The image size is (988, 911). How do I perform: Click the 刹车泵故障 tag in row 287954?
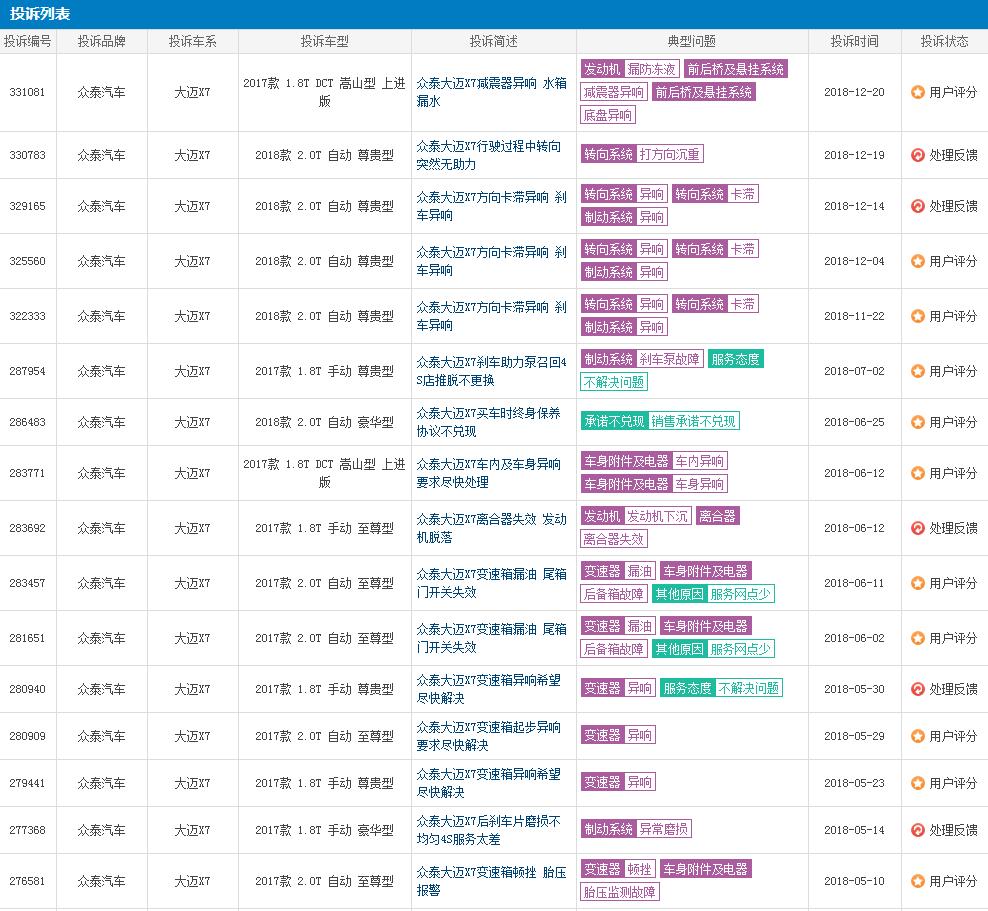670,360
